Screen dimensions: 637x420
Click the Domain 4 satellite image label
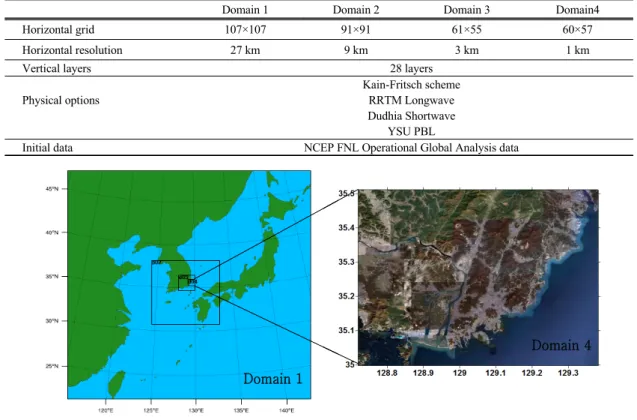click(561, 345)
